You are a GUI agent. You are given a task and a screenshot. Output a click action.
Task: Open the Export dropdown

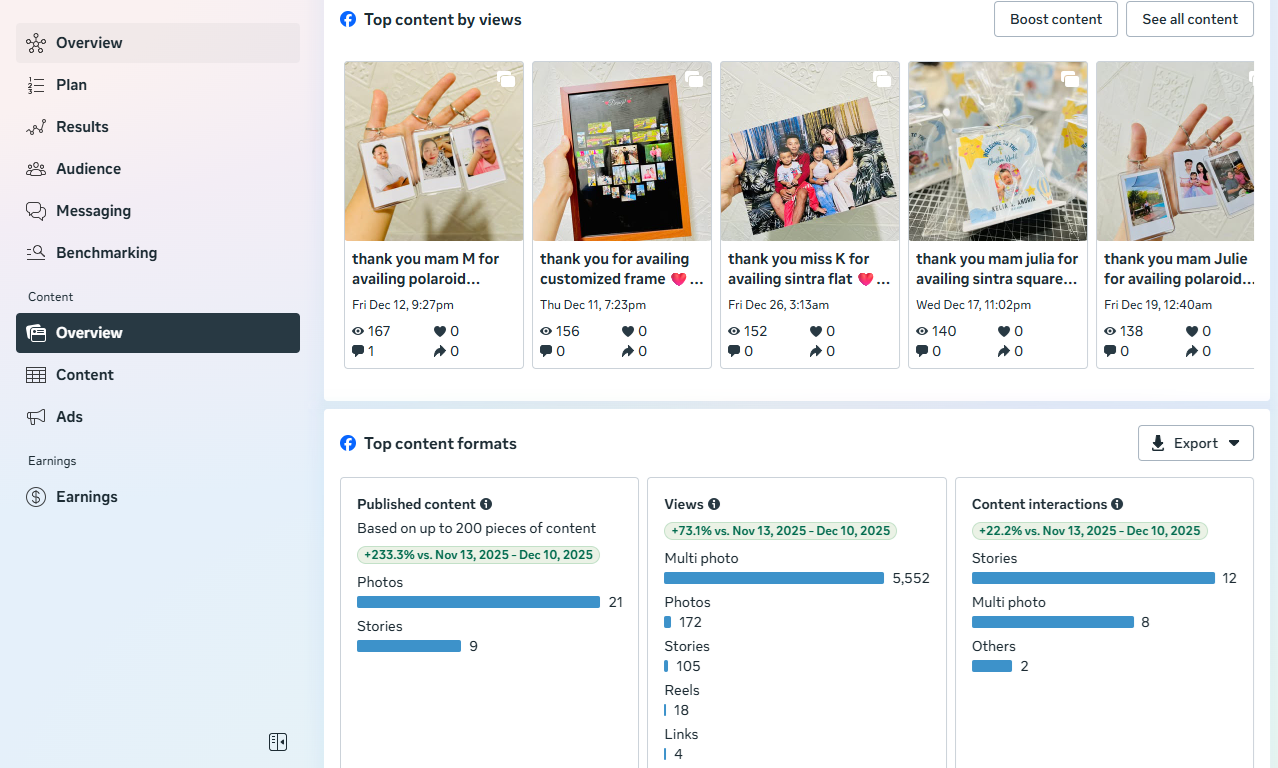point(1195,443)
